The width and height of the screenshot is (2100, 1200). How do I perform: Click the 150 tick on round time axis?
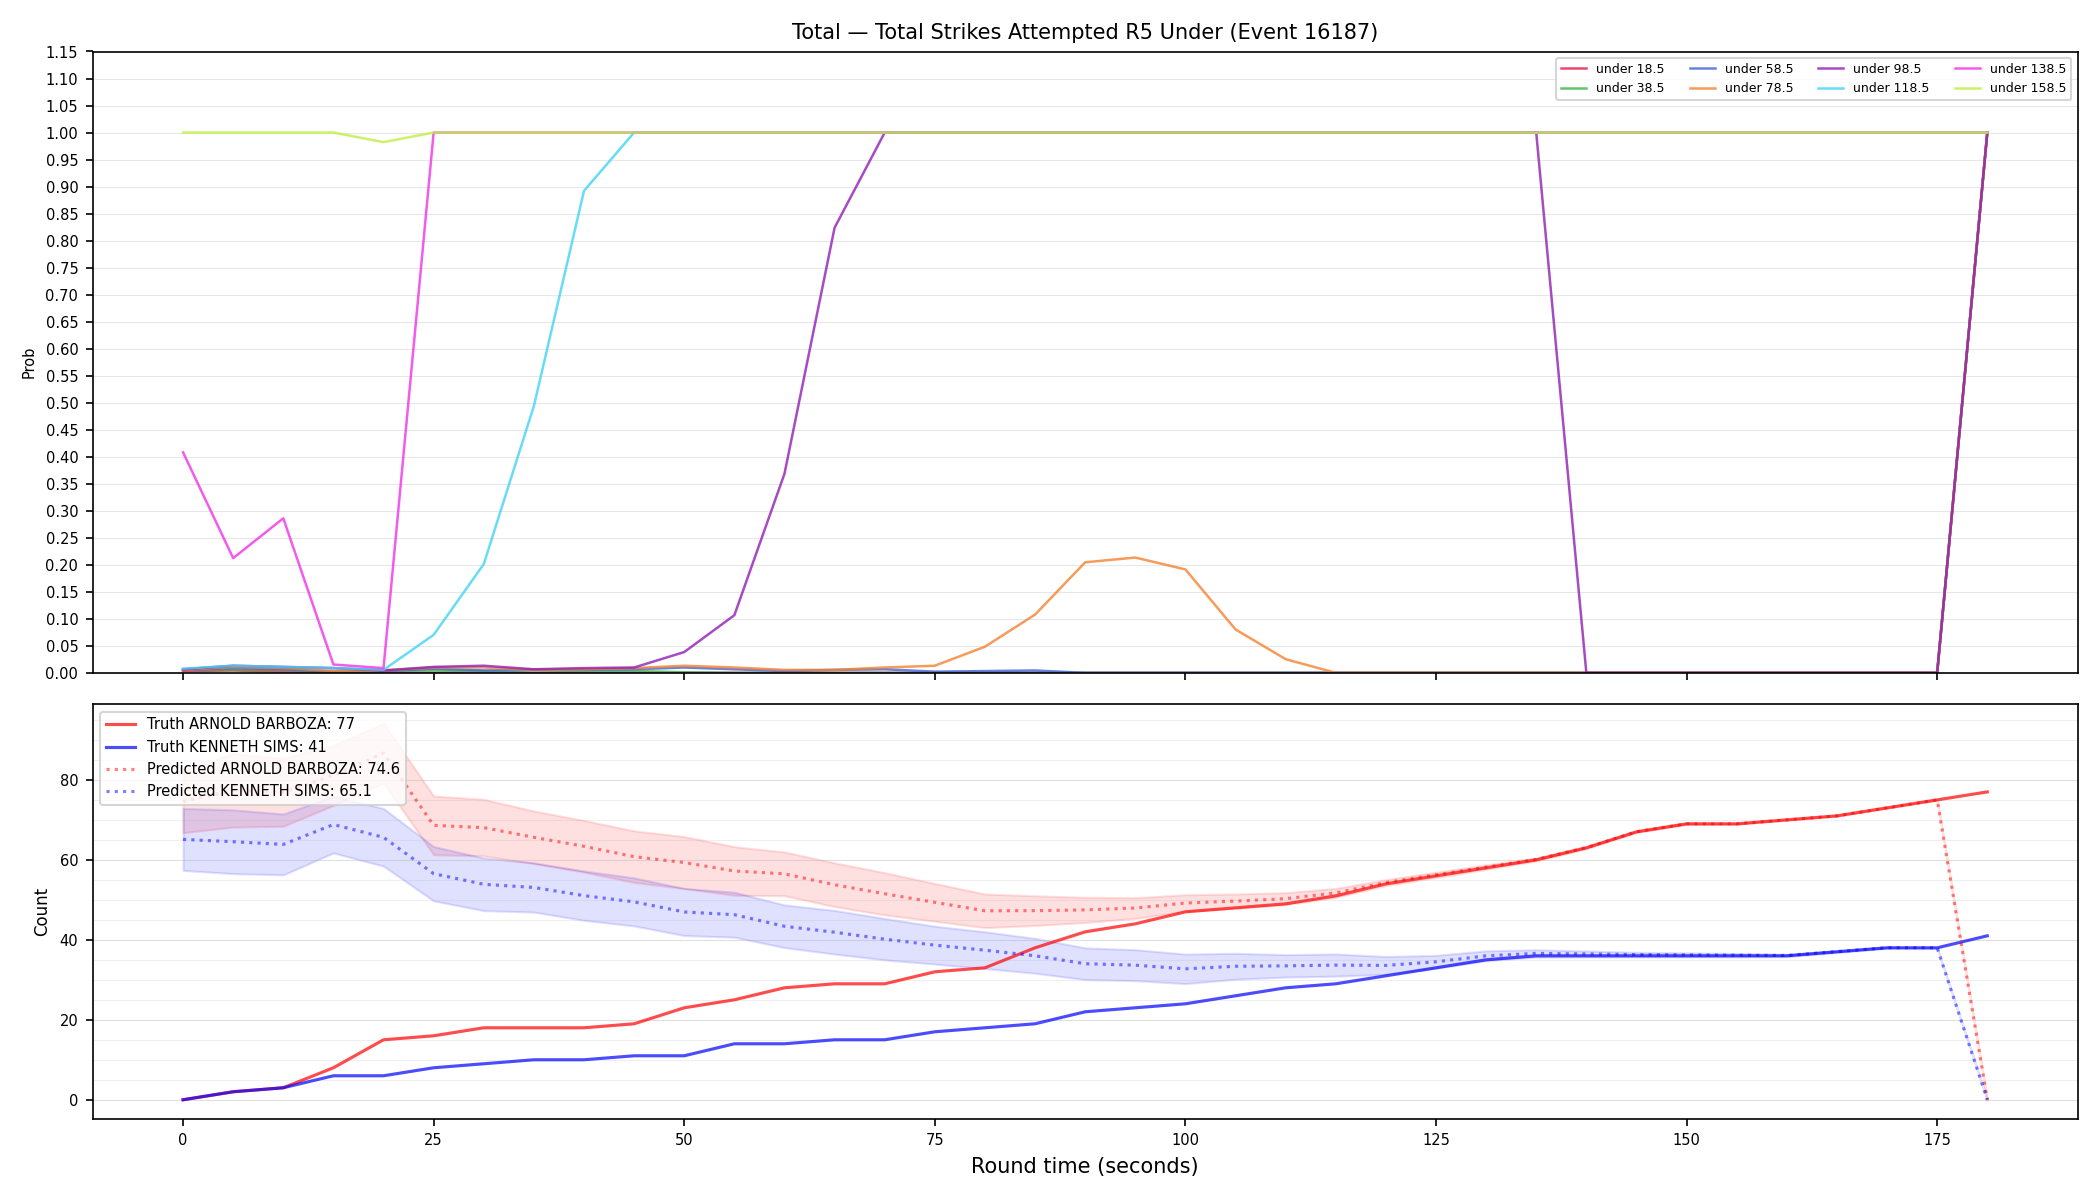point(1687,1139)
